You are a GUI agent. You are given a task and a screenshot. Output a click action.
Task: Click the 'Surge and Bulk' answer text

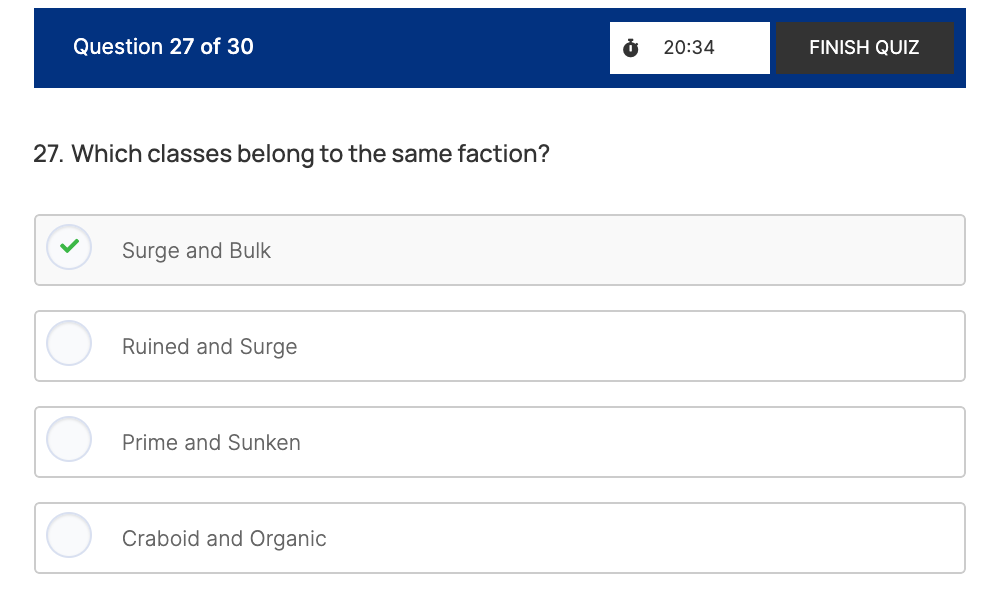pyautogui.click(x=196, y=251)
